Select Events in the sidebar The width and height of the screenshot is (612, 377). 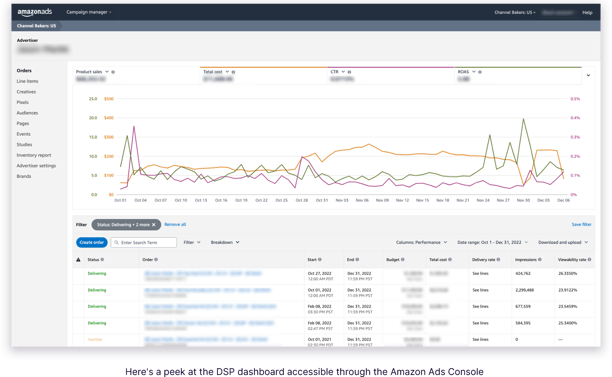click(23, 134)
